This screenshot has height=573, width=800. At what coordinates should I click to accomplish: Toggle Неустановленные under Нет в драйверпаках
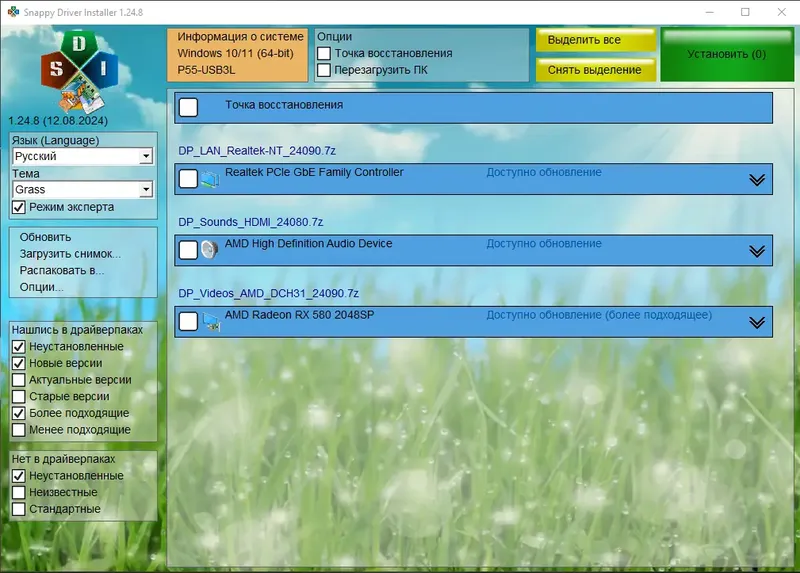(x=19, y=476)
